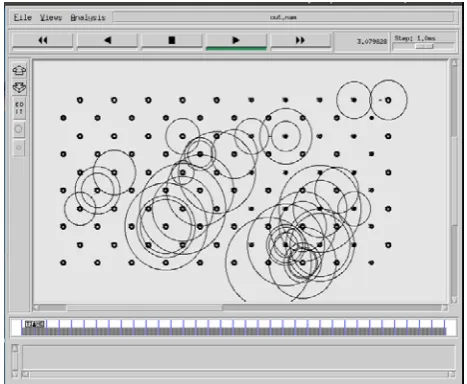This screenshot has height=384, width=467.
Task: Click the large circle tool icon in sidebar
Action: click(19, 129)
